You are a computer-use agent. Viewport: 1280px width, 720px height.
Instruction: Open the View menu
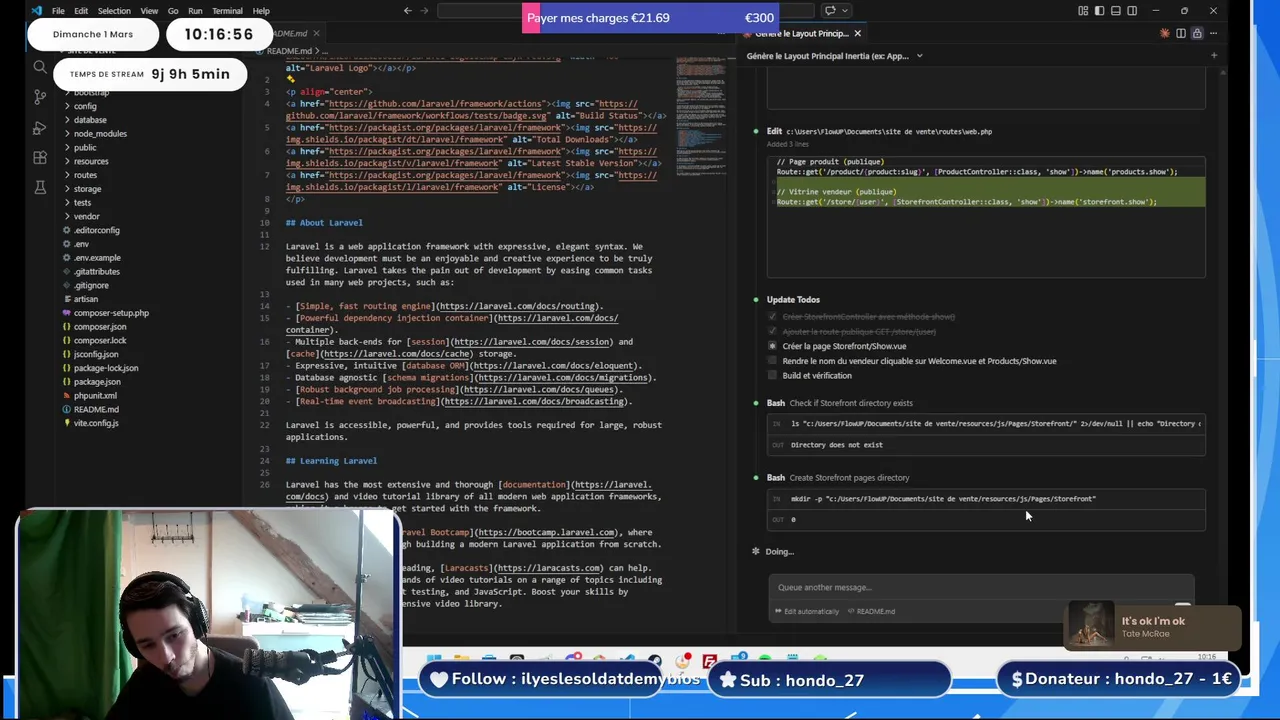pos(149,11)
